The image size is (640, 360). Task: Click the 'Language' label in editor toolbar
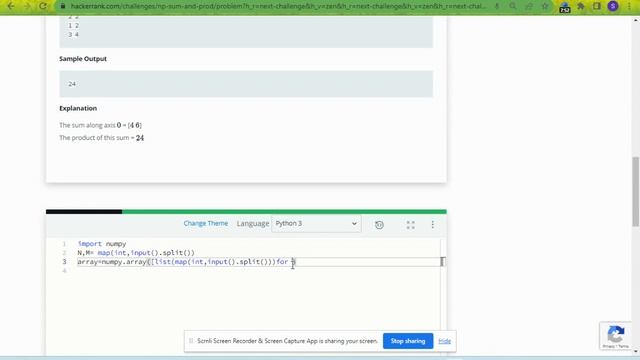coord(253,224)
